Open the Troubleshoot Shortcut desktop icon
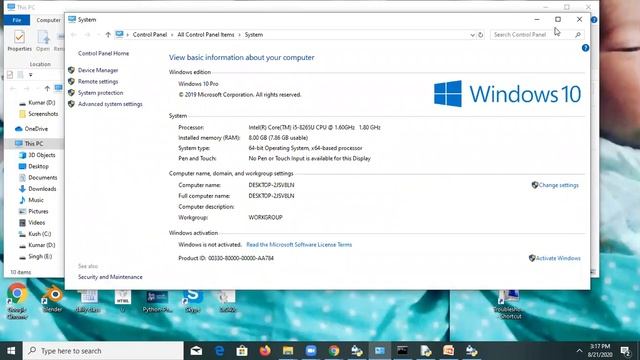640x360 pixels. coord(509,304)
